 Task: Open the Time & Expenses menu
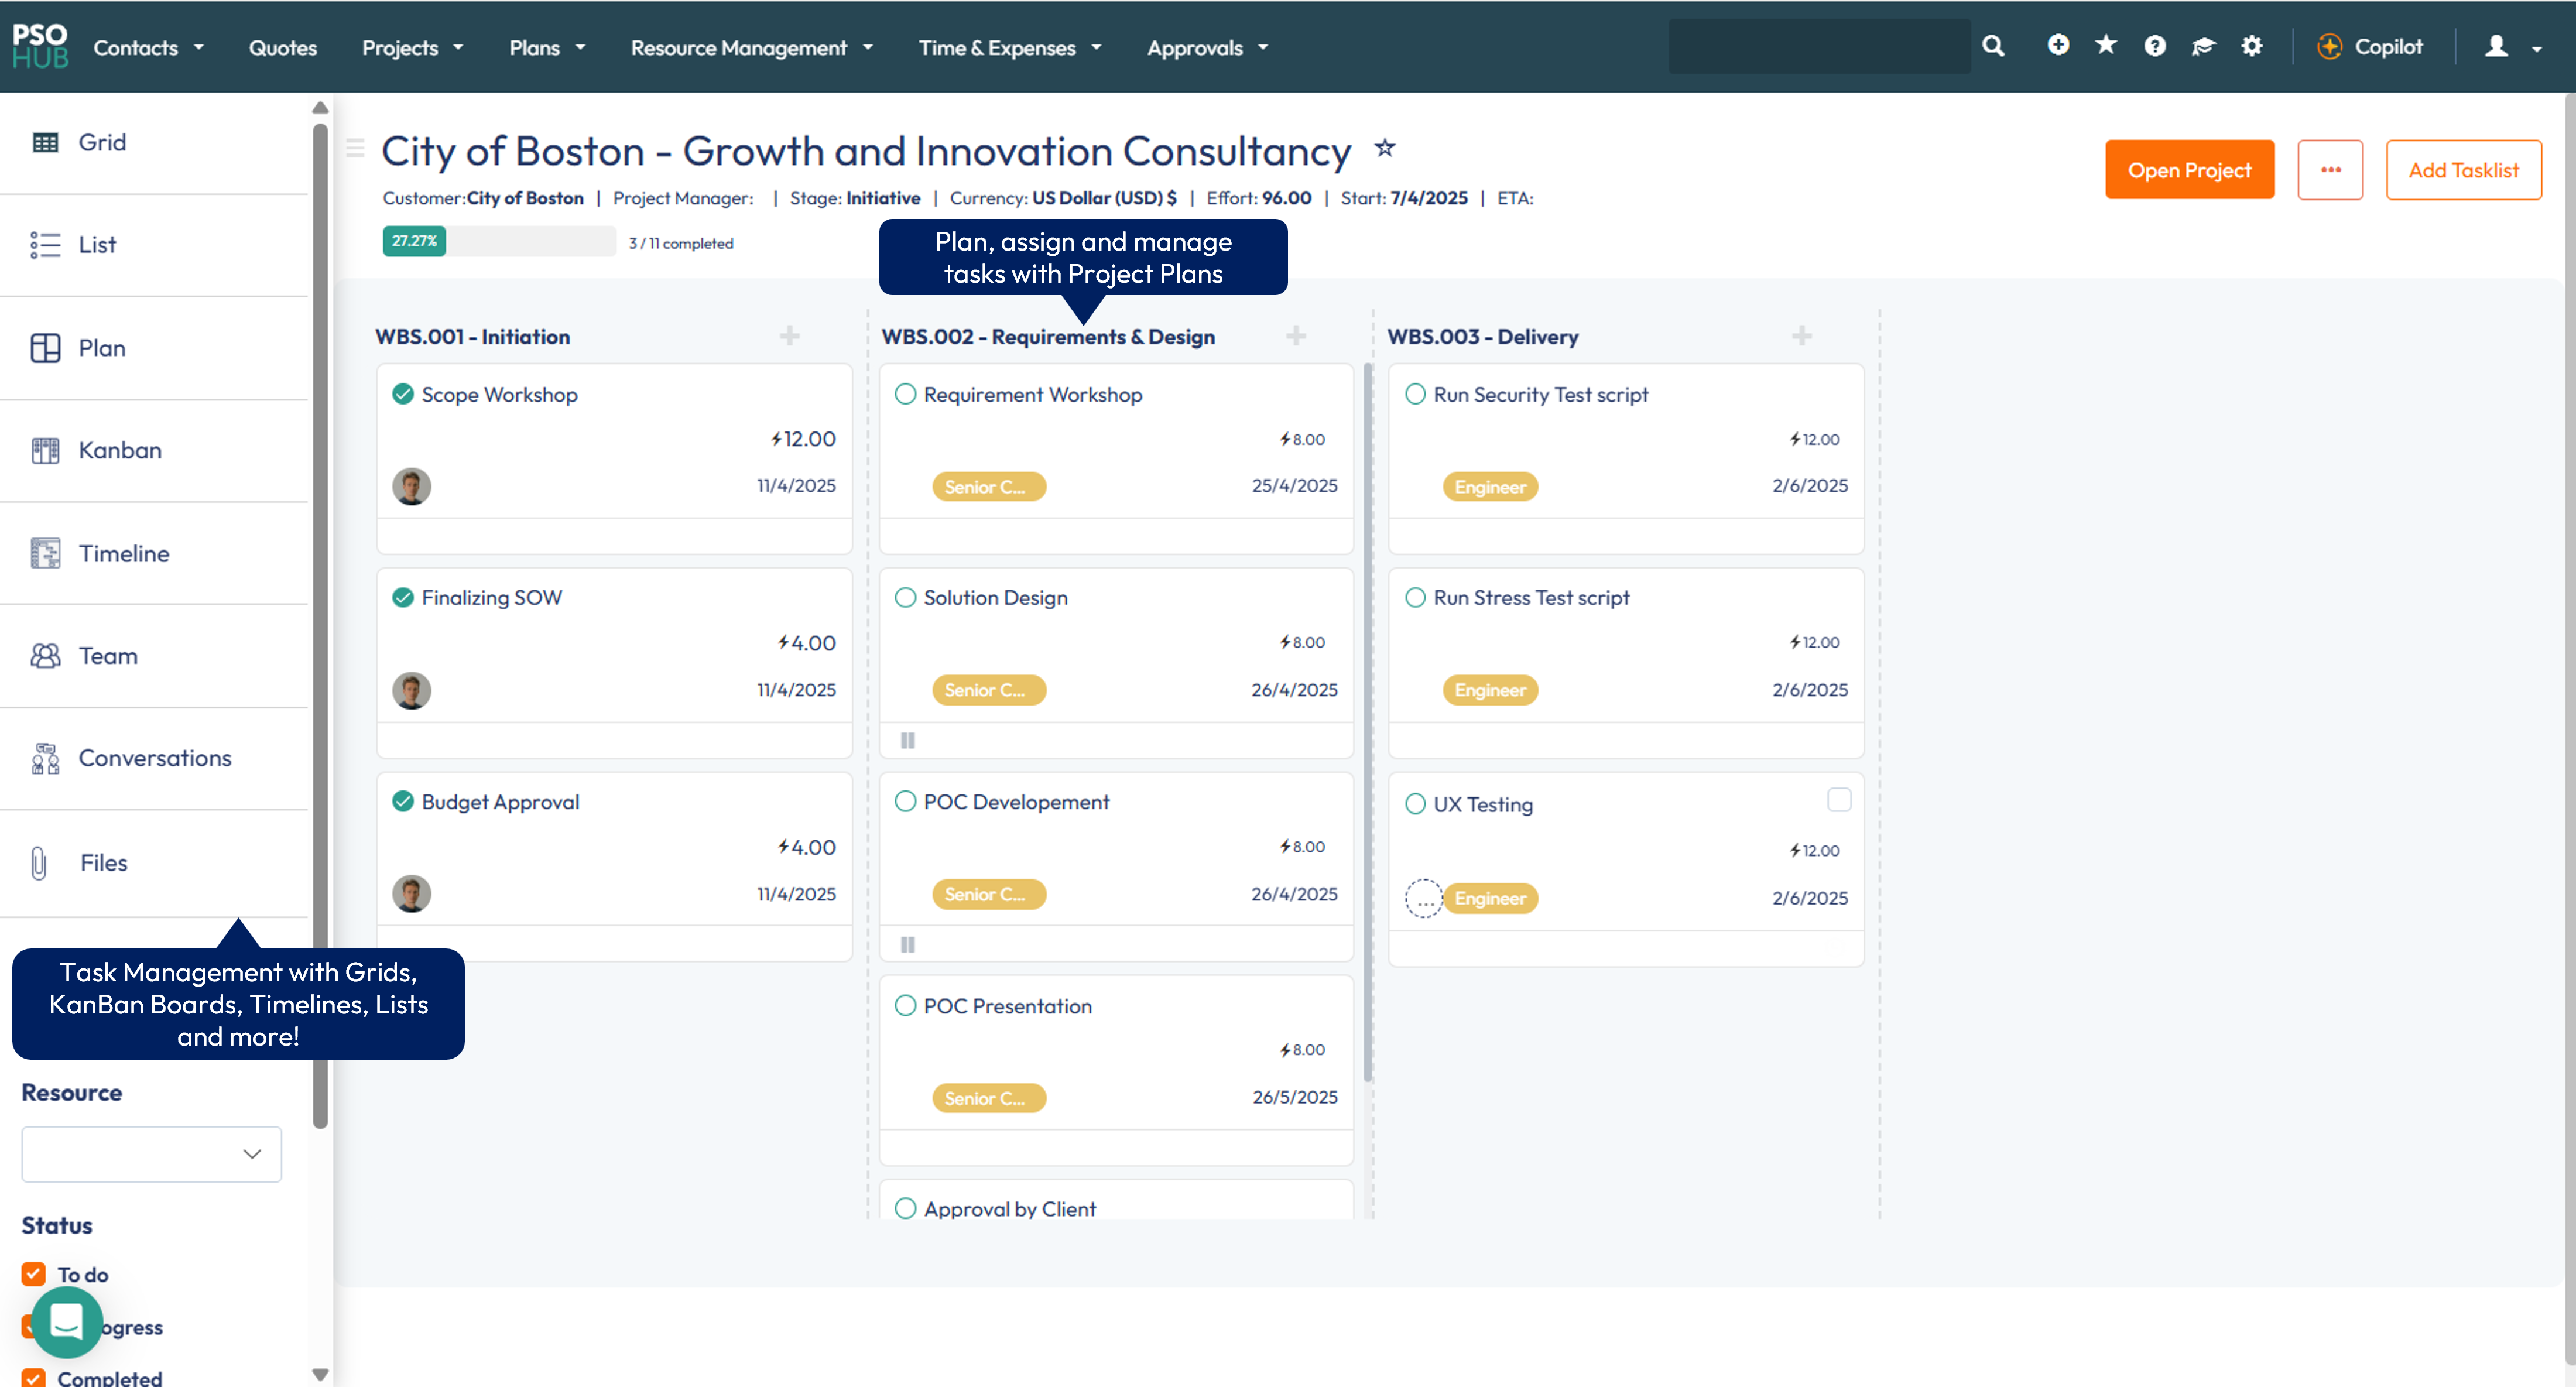(x=1009, y=47)
